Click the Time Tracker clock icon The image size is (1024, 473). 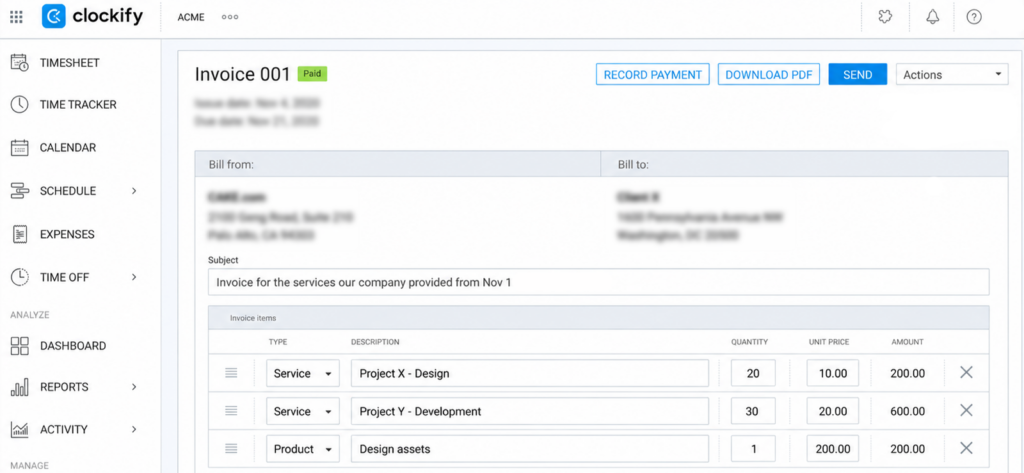(x=20, y=105)
